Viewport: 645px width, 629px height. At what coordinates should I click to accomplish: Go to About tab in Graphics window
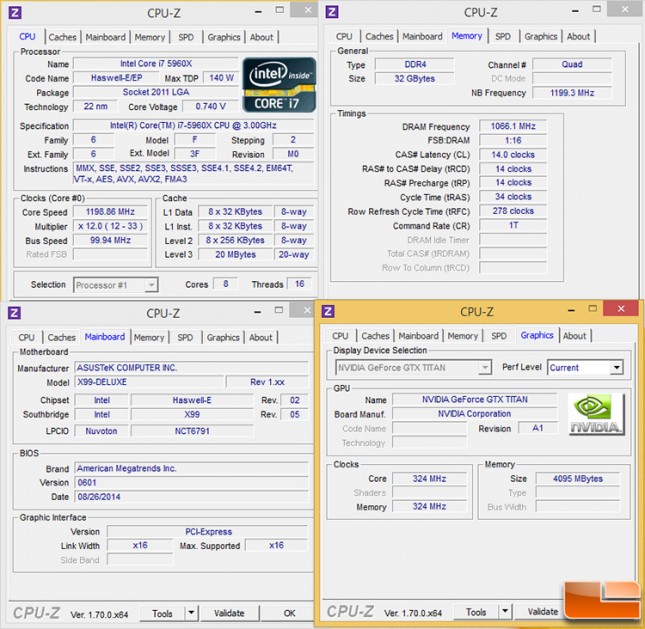(x=575, y=336)
